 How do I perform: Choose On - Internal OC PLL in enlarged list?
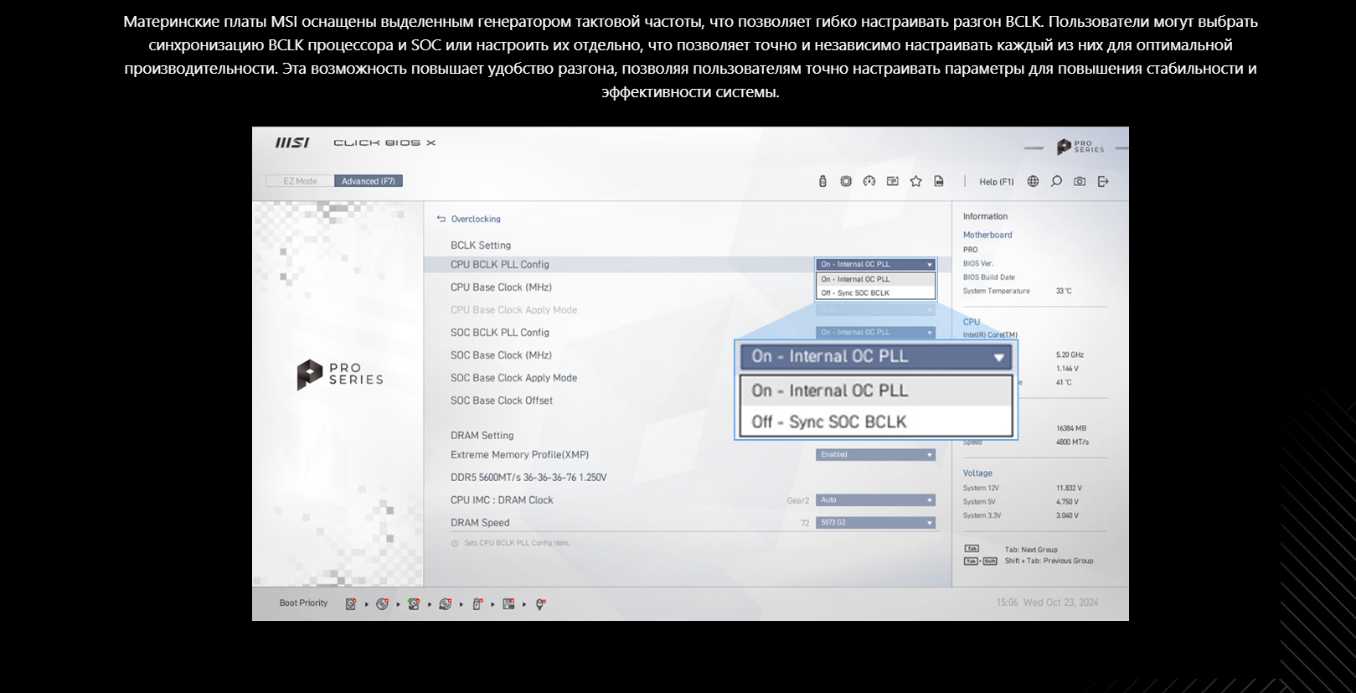coord(876,391)
